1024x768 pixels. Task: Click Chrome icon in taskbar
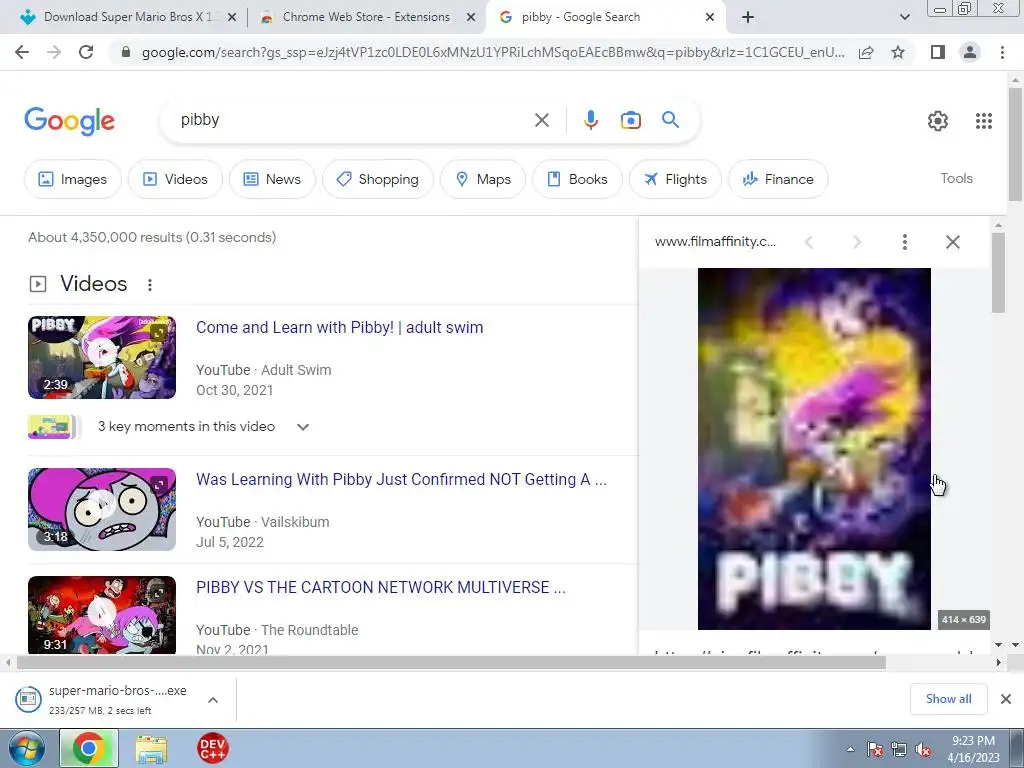click(89, 748)
